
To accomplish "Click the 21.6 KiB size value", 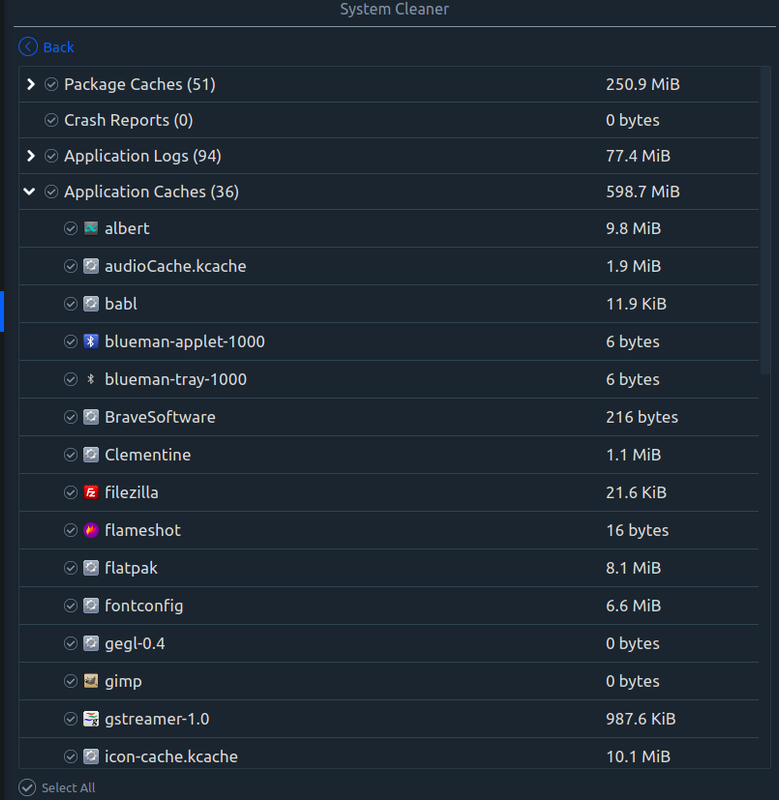I will coord(636,493).
